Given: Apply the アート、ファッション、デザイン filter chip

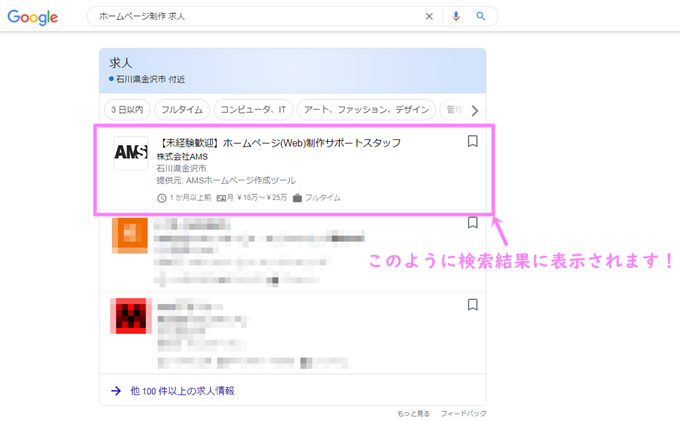Looking at the screenshot, I should pyautogui.click(x=366, y=110).
